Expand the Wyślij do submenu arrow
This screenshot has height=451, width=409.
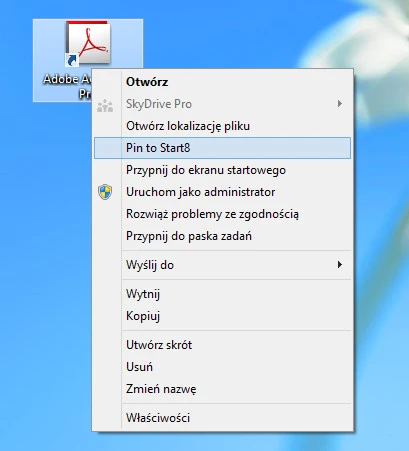pyautogui.click(x=340, y=265)
